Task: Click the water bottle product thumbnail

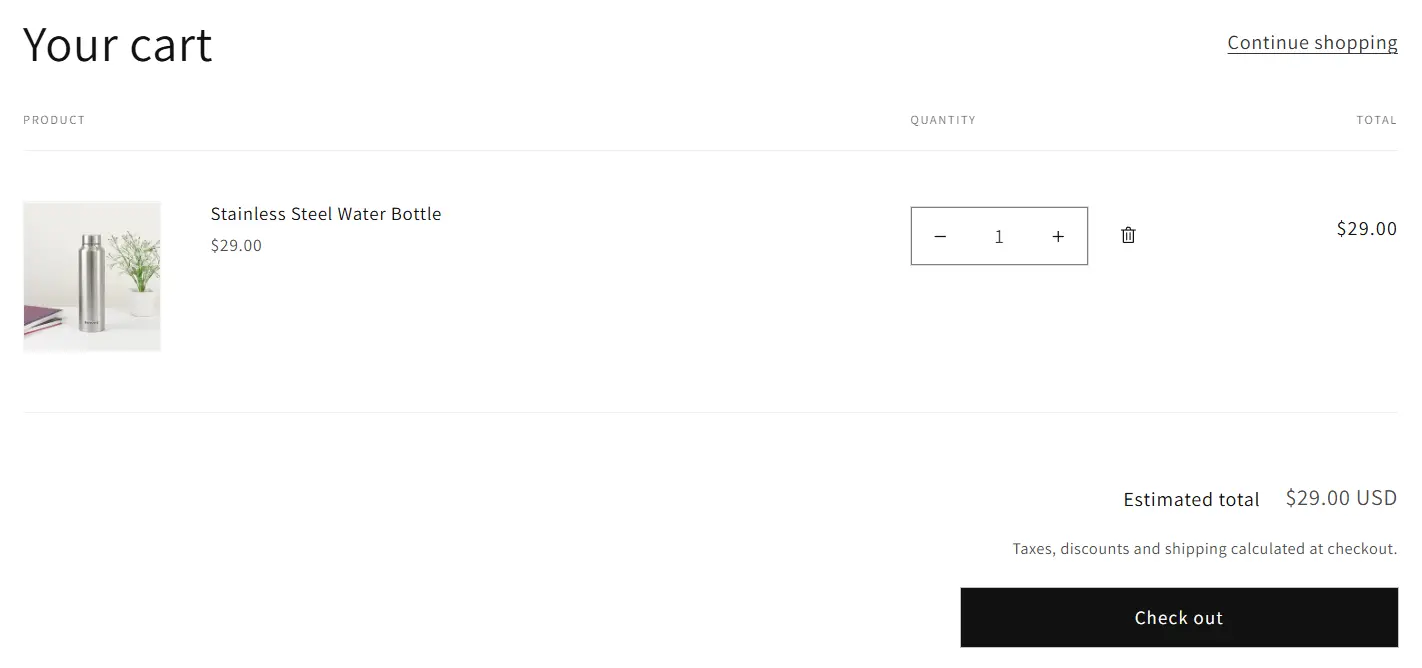Action: pyautogui.click(x=91, y=276)
